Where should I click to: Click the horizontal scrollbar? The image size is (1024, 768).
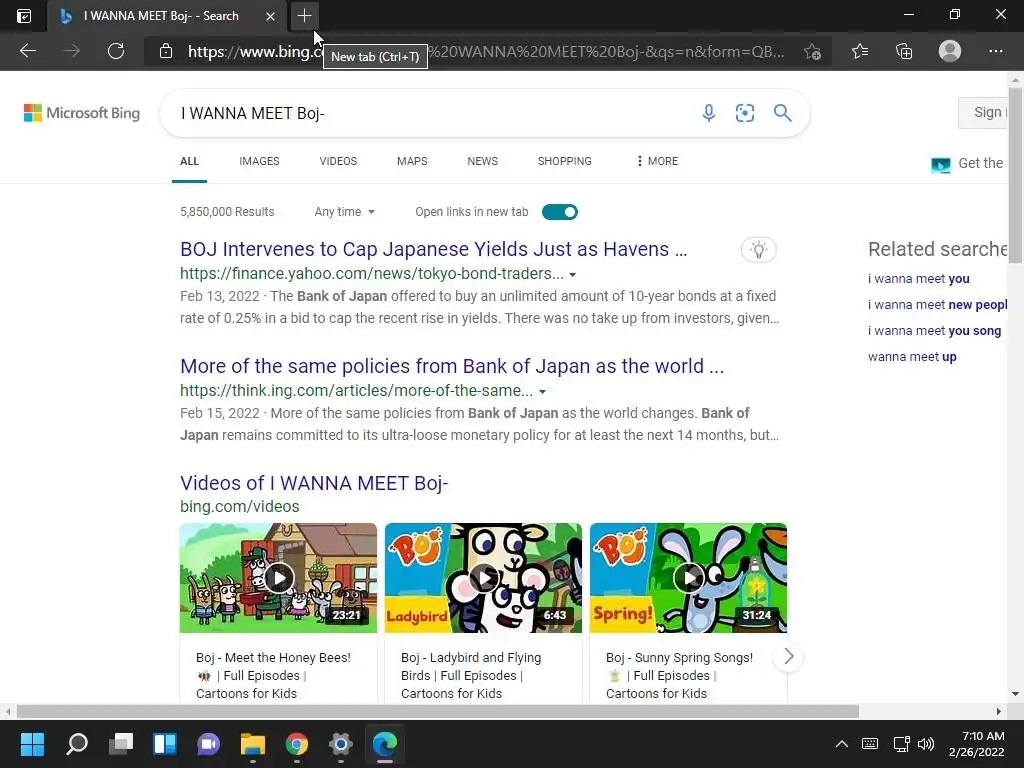coord(438,711)
